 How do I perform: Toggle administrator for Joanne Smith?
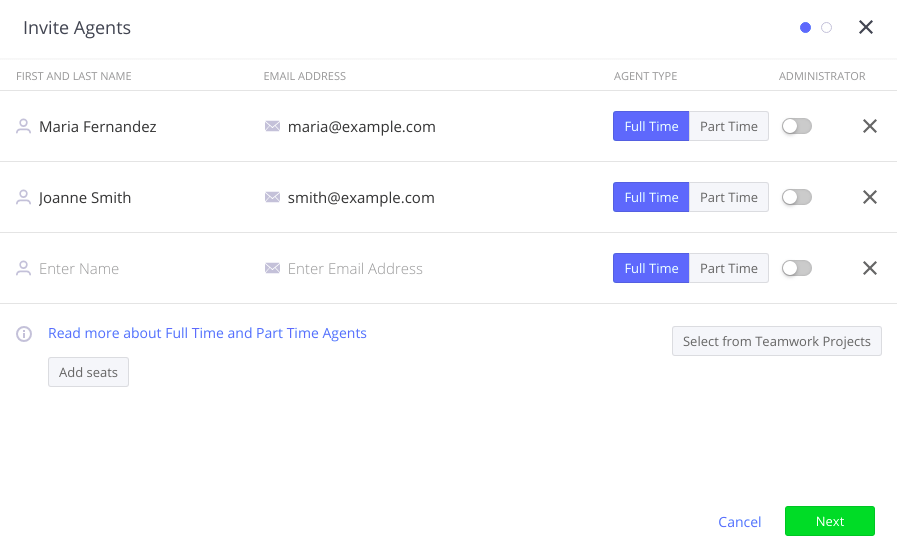(797, 197)
